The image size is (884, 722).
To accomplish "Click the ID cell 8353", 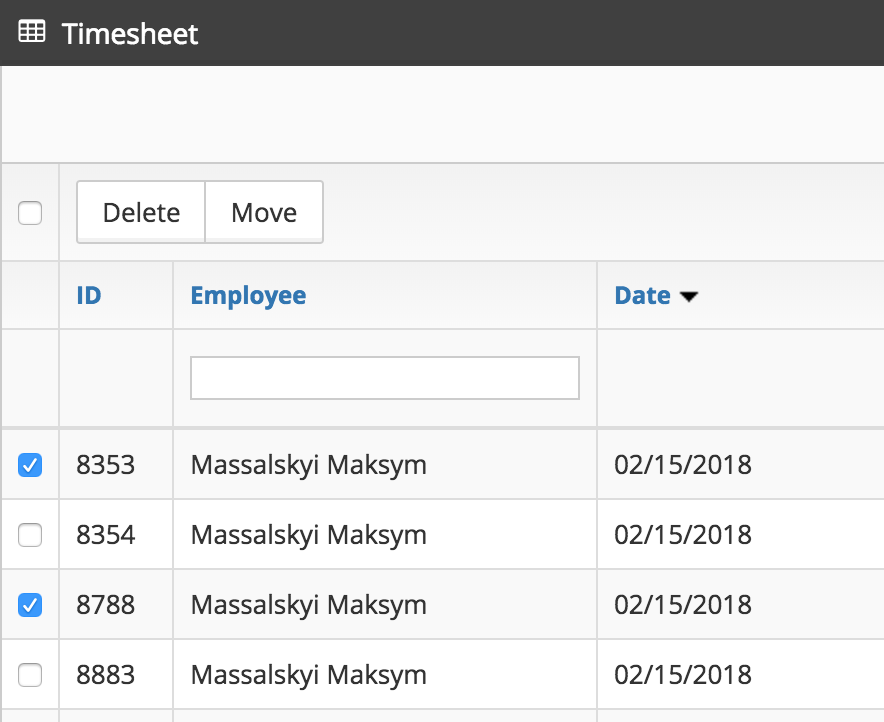I will (105, 465).
